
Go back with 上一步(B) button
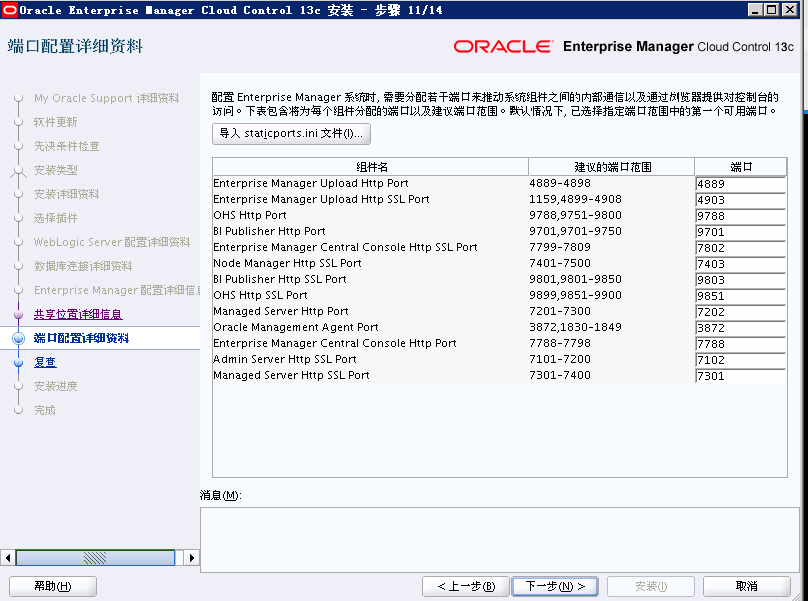466,586
